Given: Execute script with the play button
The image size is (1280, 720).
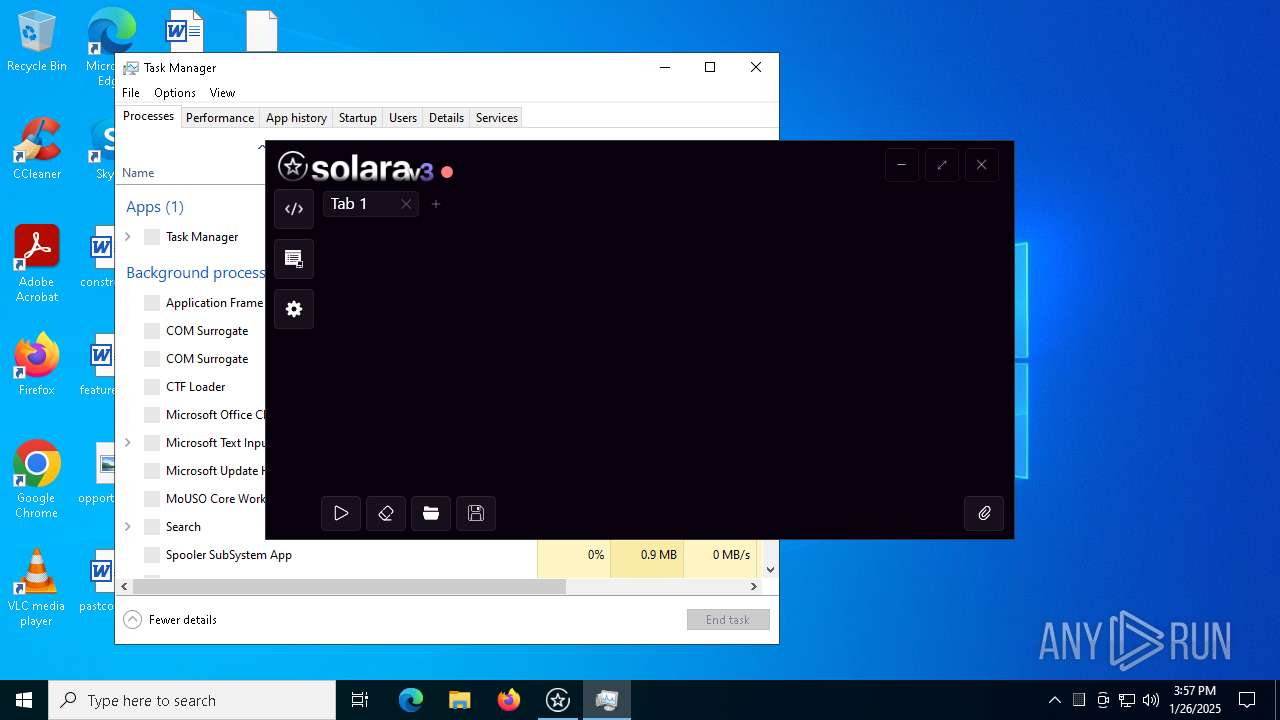Looking at the screenshot, I should pyautogui.click(x=341, y=513).
